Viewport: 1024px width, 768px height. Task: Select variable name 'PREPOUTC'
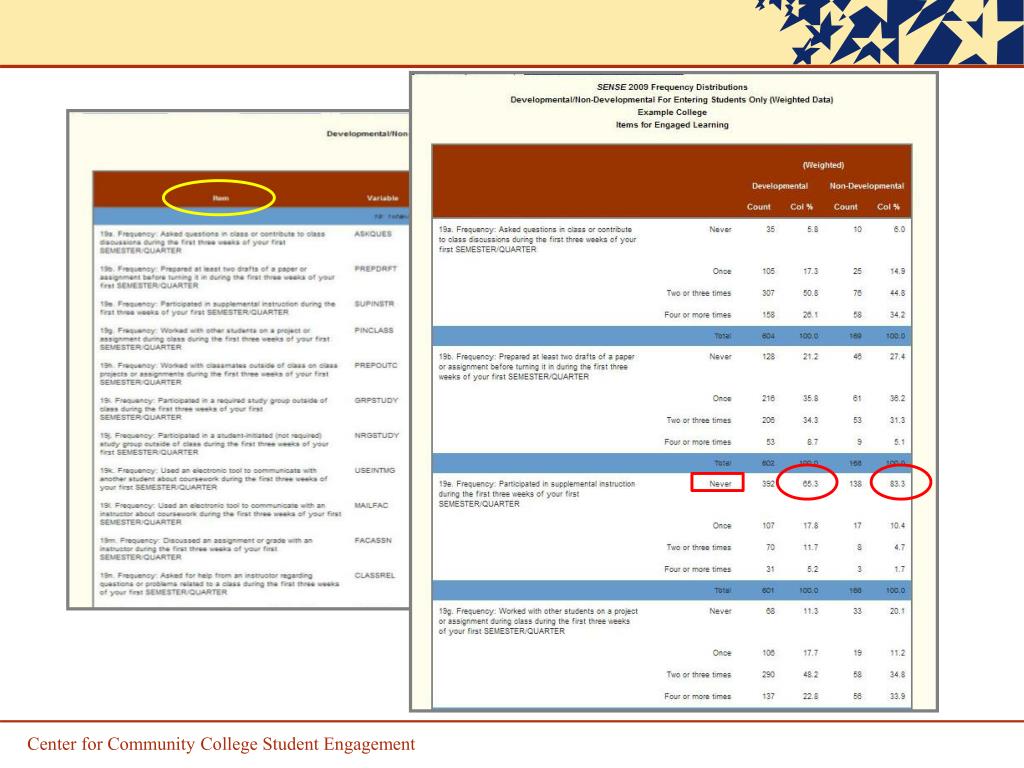point(376,366)
